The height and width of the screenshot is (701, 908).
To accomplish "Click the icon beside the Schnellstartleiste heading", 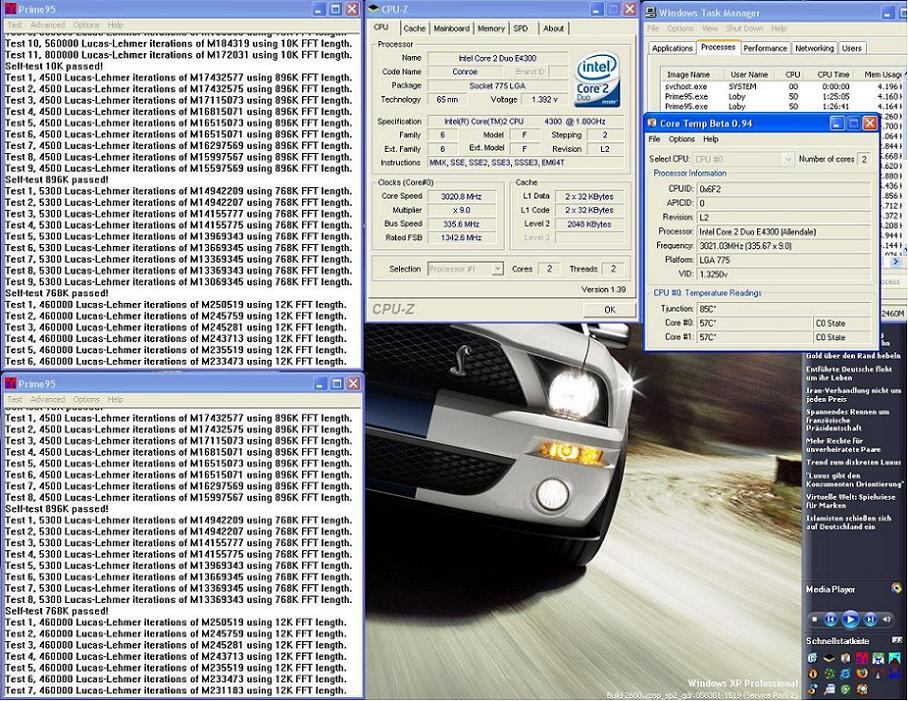I will click(897, 640).
